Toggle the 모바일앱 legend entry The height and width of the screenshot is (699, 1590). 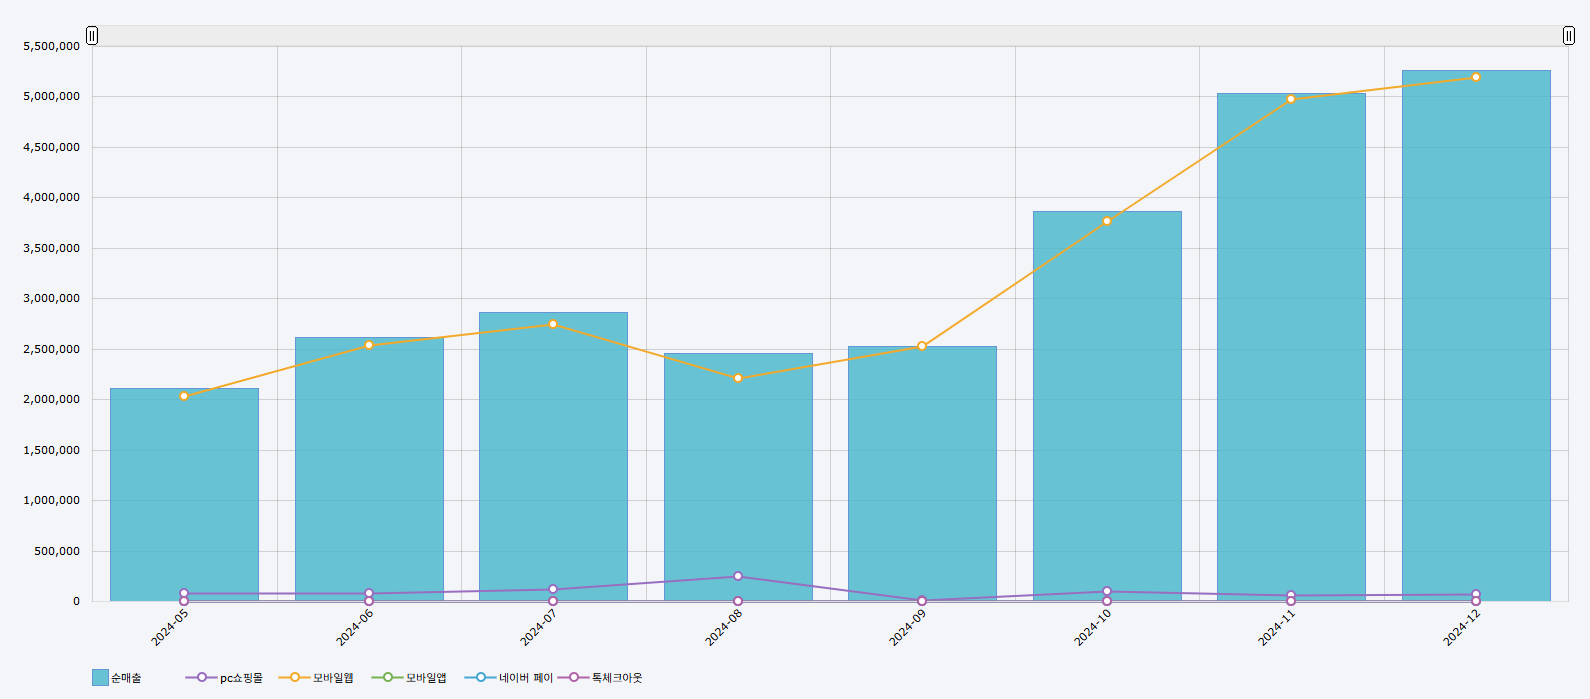coord(388,678)
